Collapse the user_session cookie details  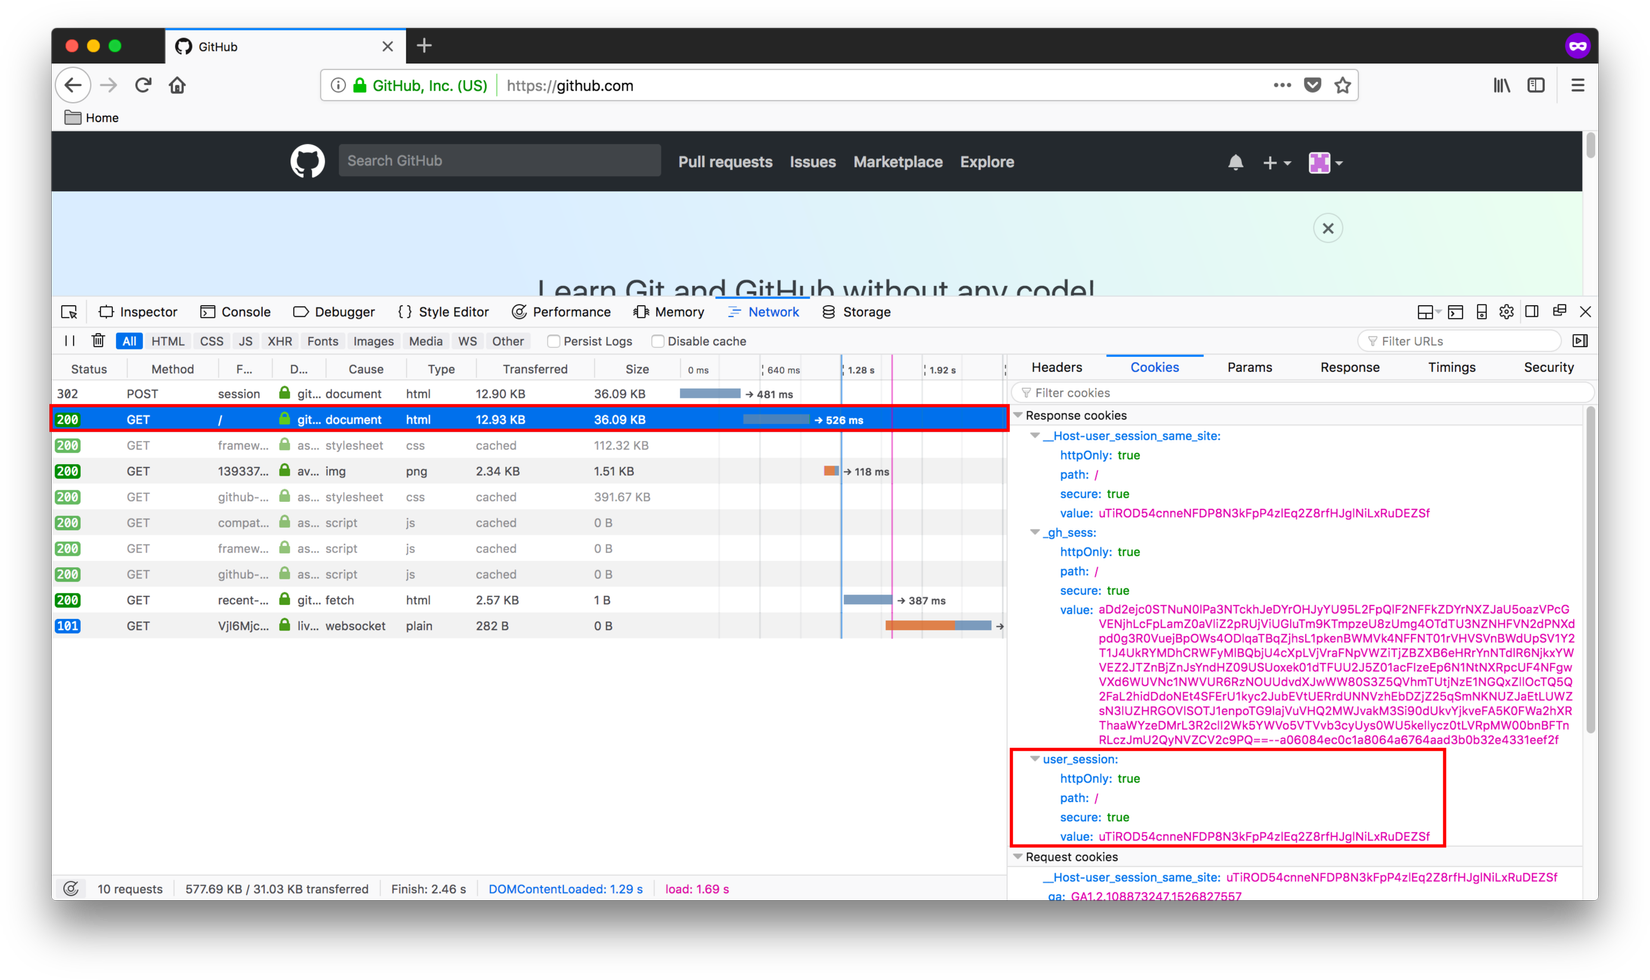1035,759
